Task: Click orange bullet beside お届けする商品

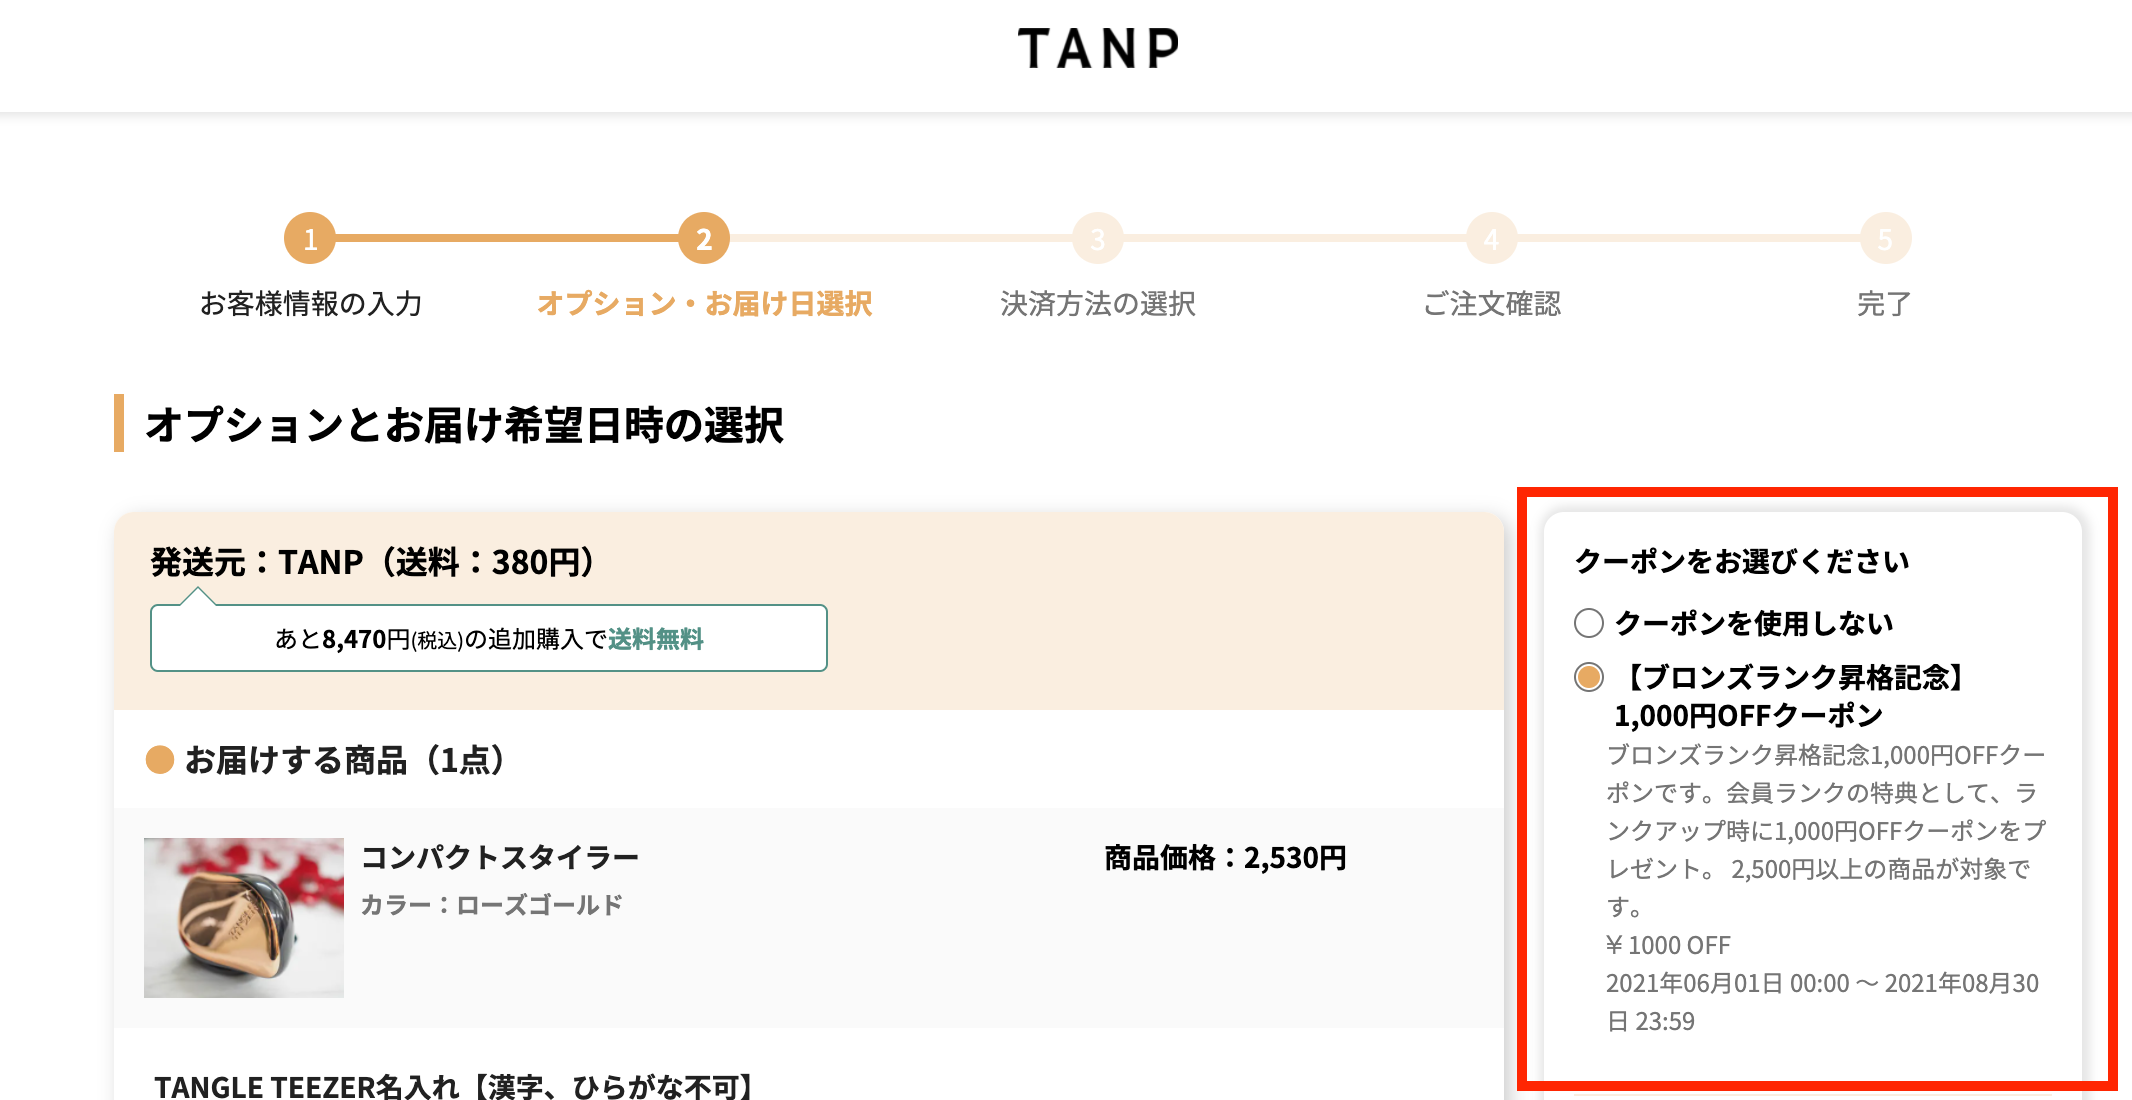Action: pos(160,760)
